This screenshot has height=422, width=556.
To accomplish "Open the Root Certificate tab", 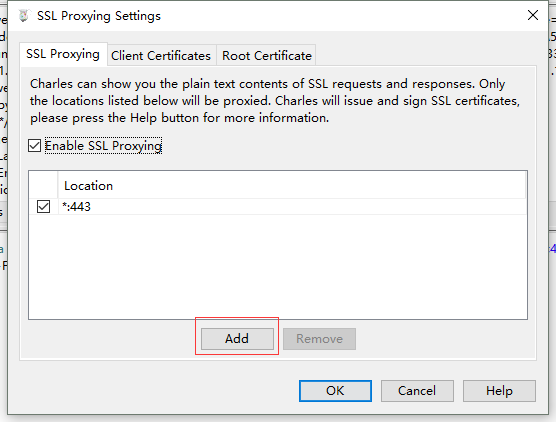I will 266,56.
